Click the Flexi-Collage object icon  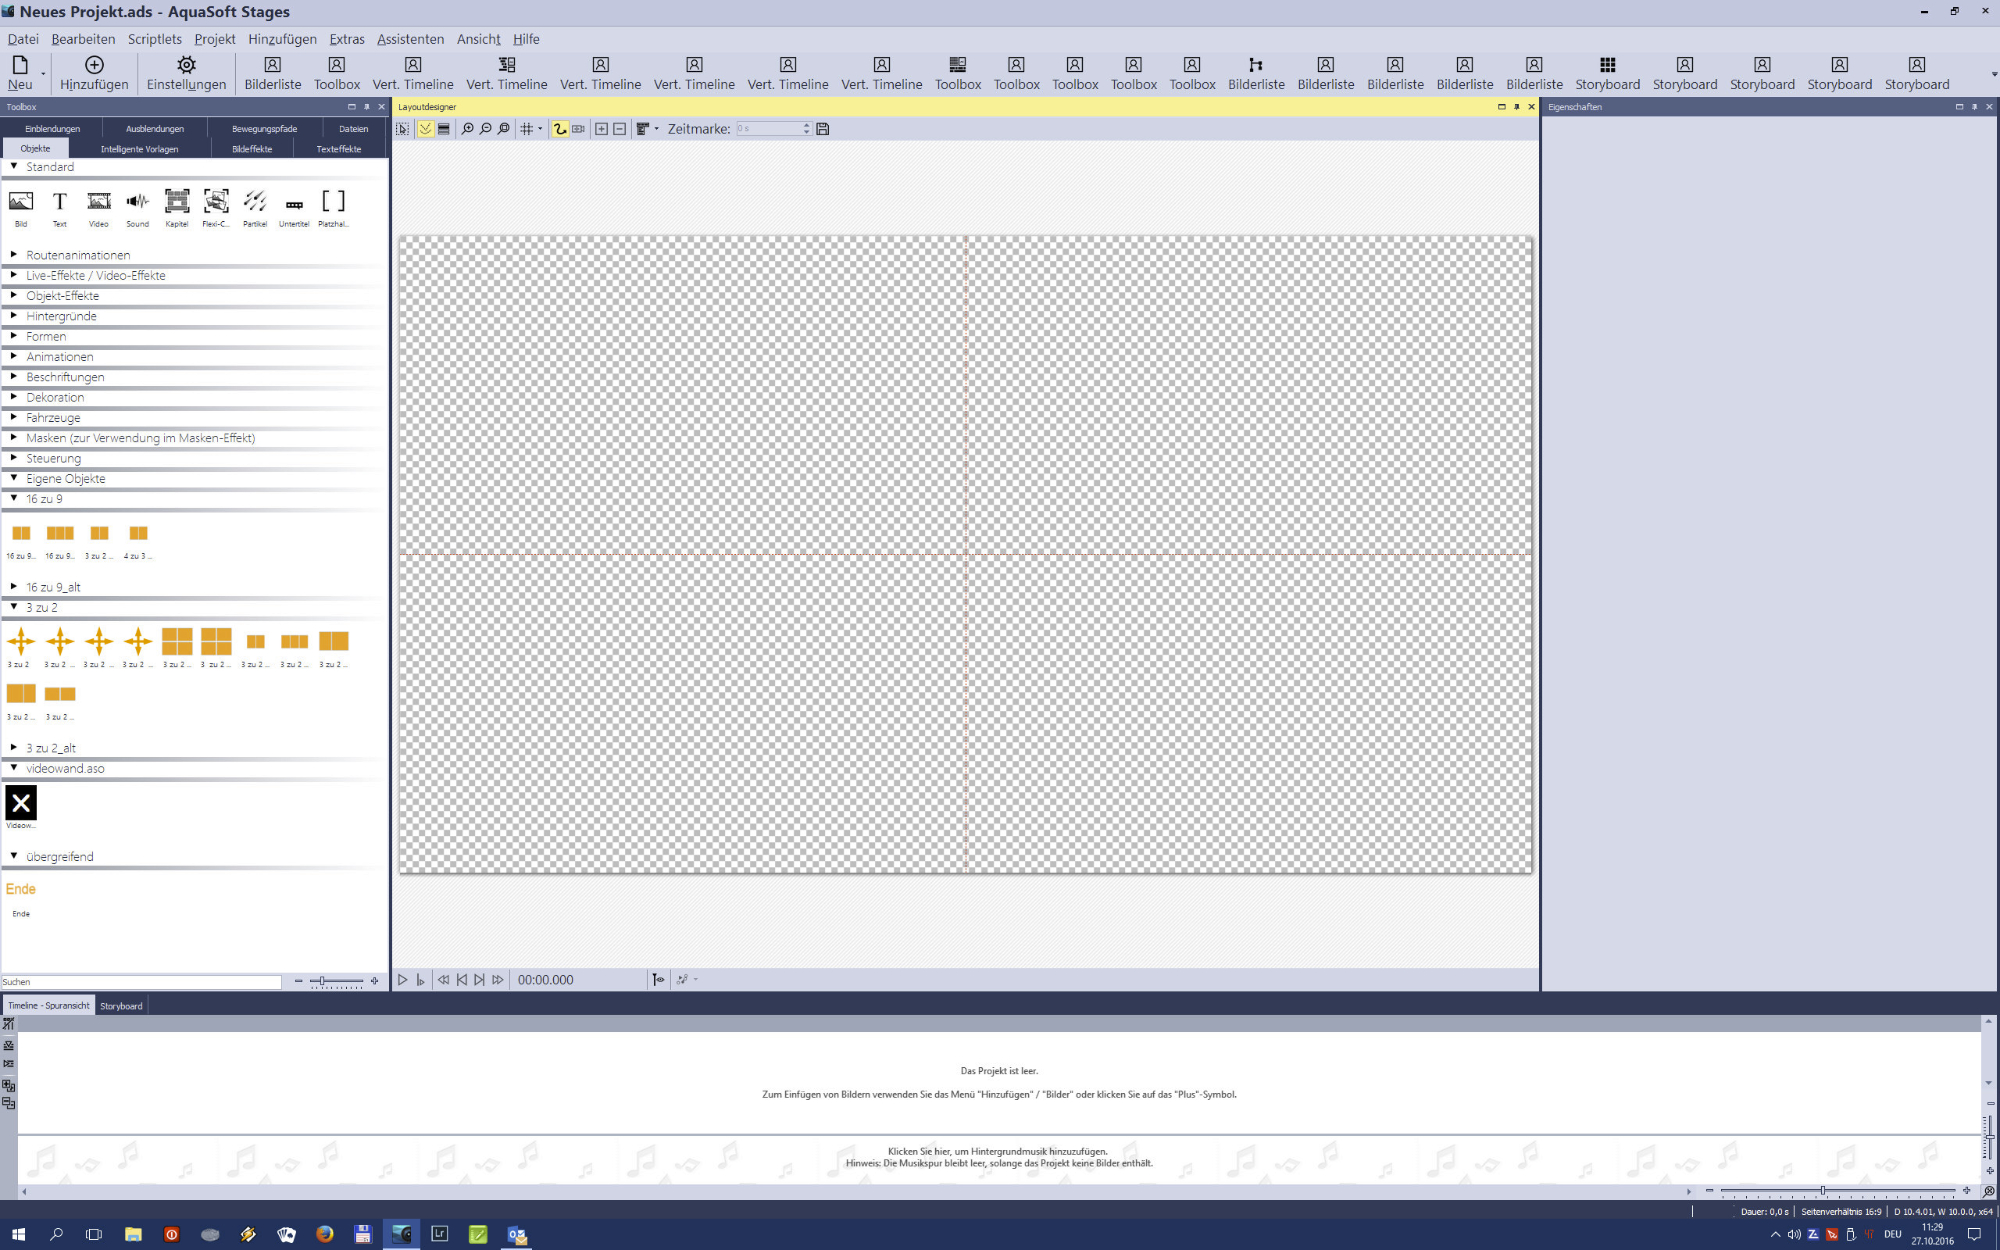[216, 203]
